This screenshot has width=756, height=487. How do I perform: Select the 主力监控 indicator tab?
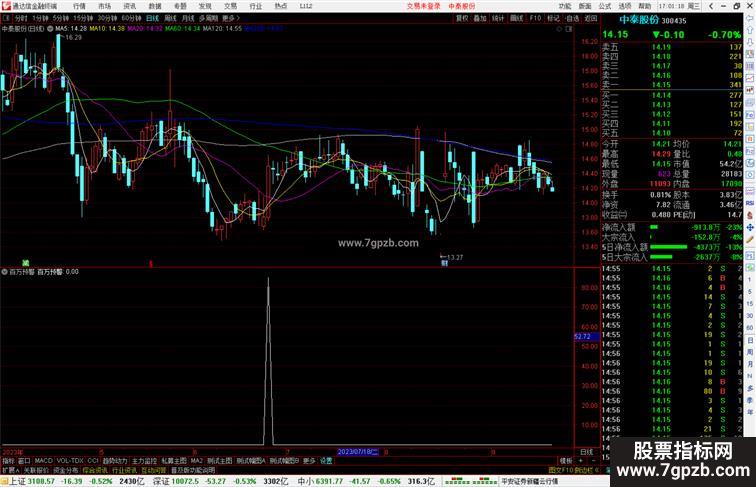[144, 461]
